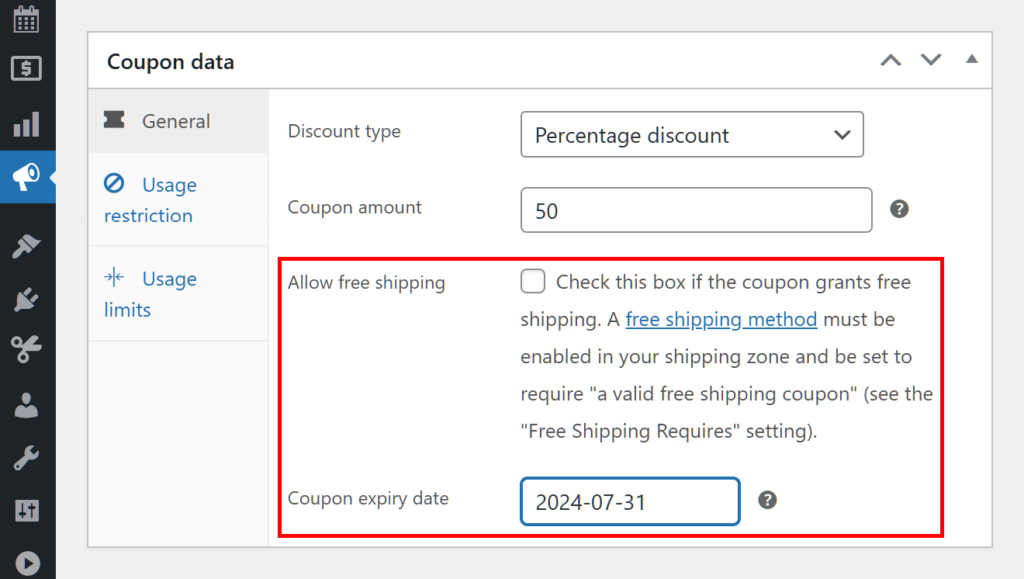This screenshot has width=1024, height=579.
Task: Open the free shipping method link
Action: [x=721, y=320]
